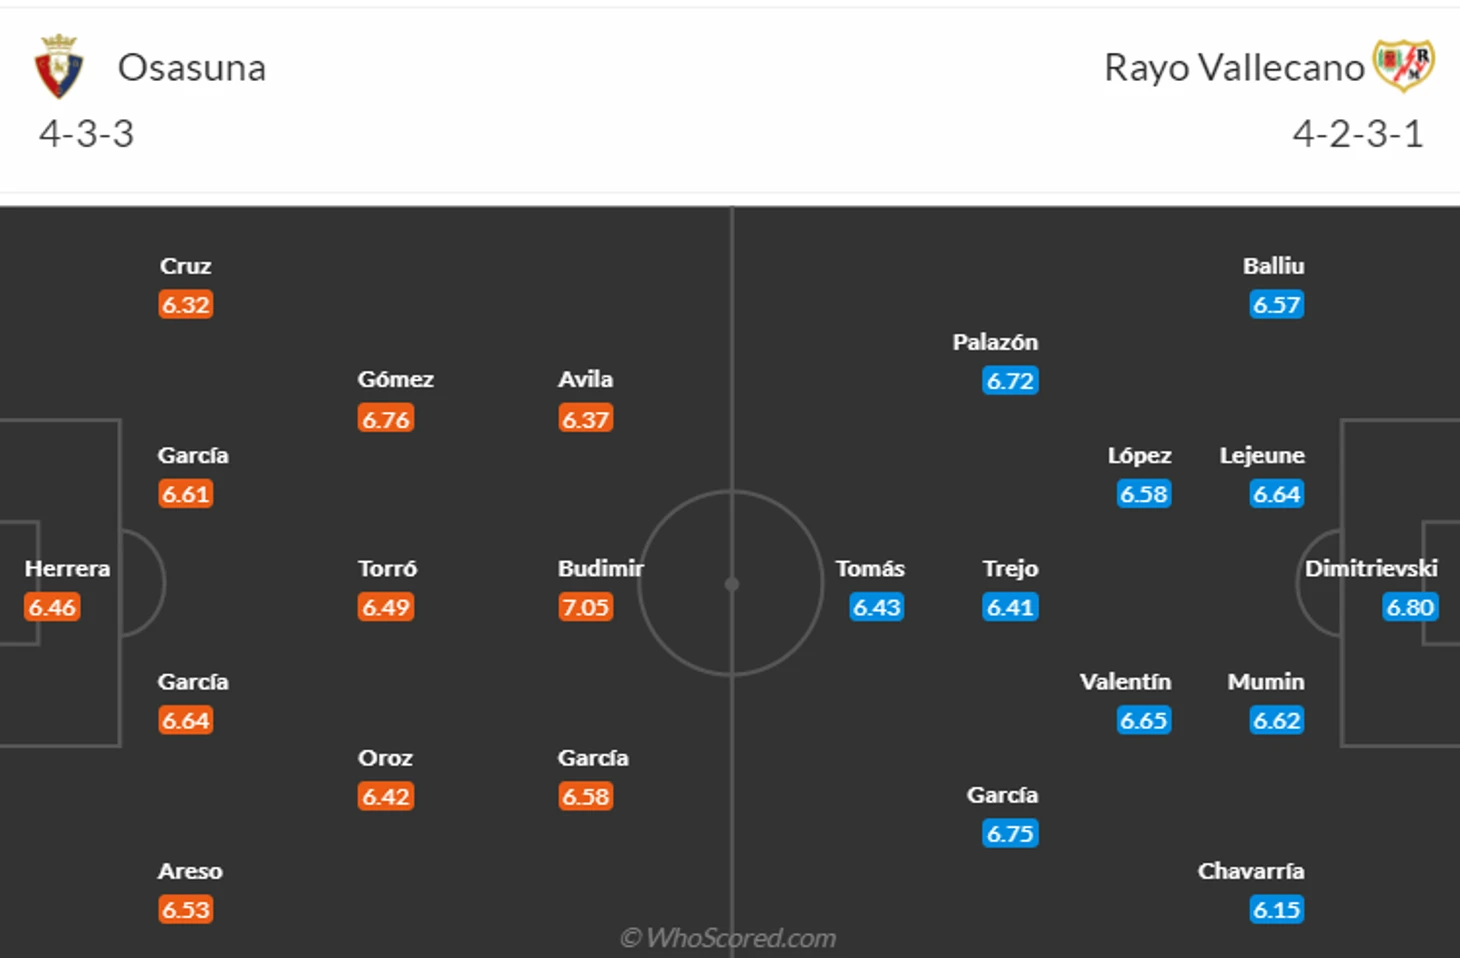Open player Balliu on the pitch
The height and width of the screenshot is (958, 1460).
click(x=1273, y=266)
